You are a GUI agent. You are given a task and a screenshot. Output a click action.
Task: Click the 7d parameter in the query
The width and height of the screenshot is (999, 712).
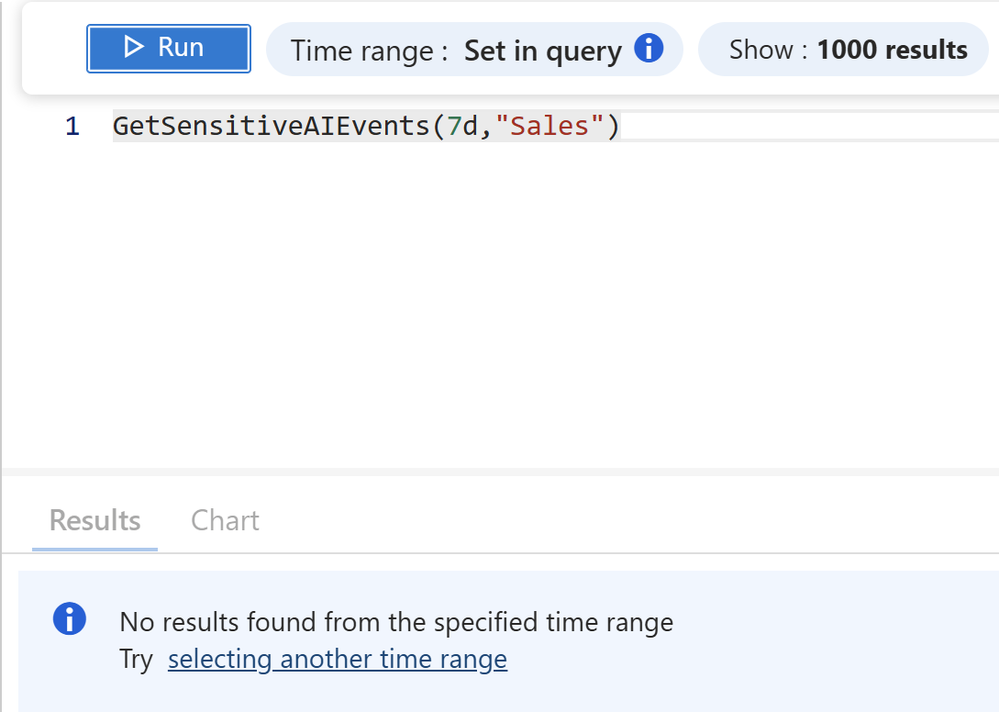(x=463, y=127)
